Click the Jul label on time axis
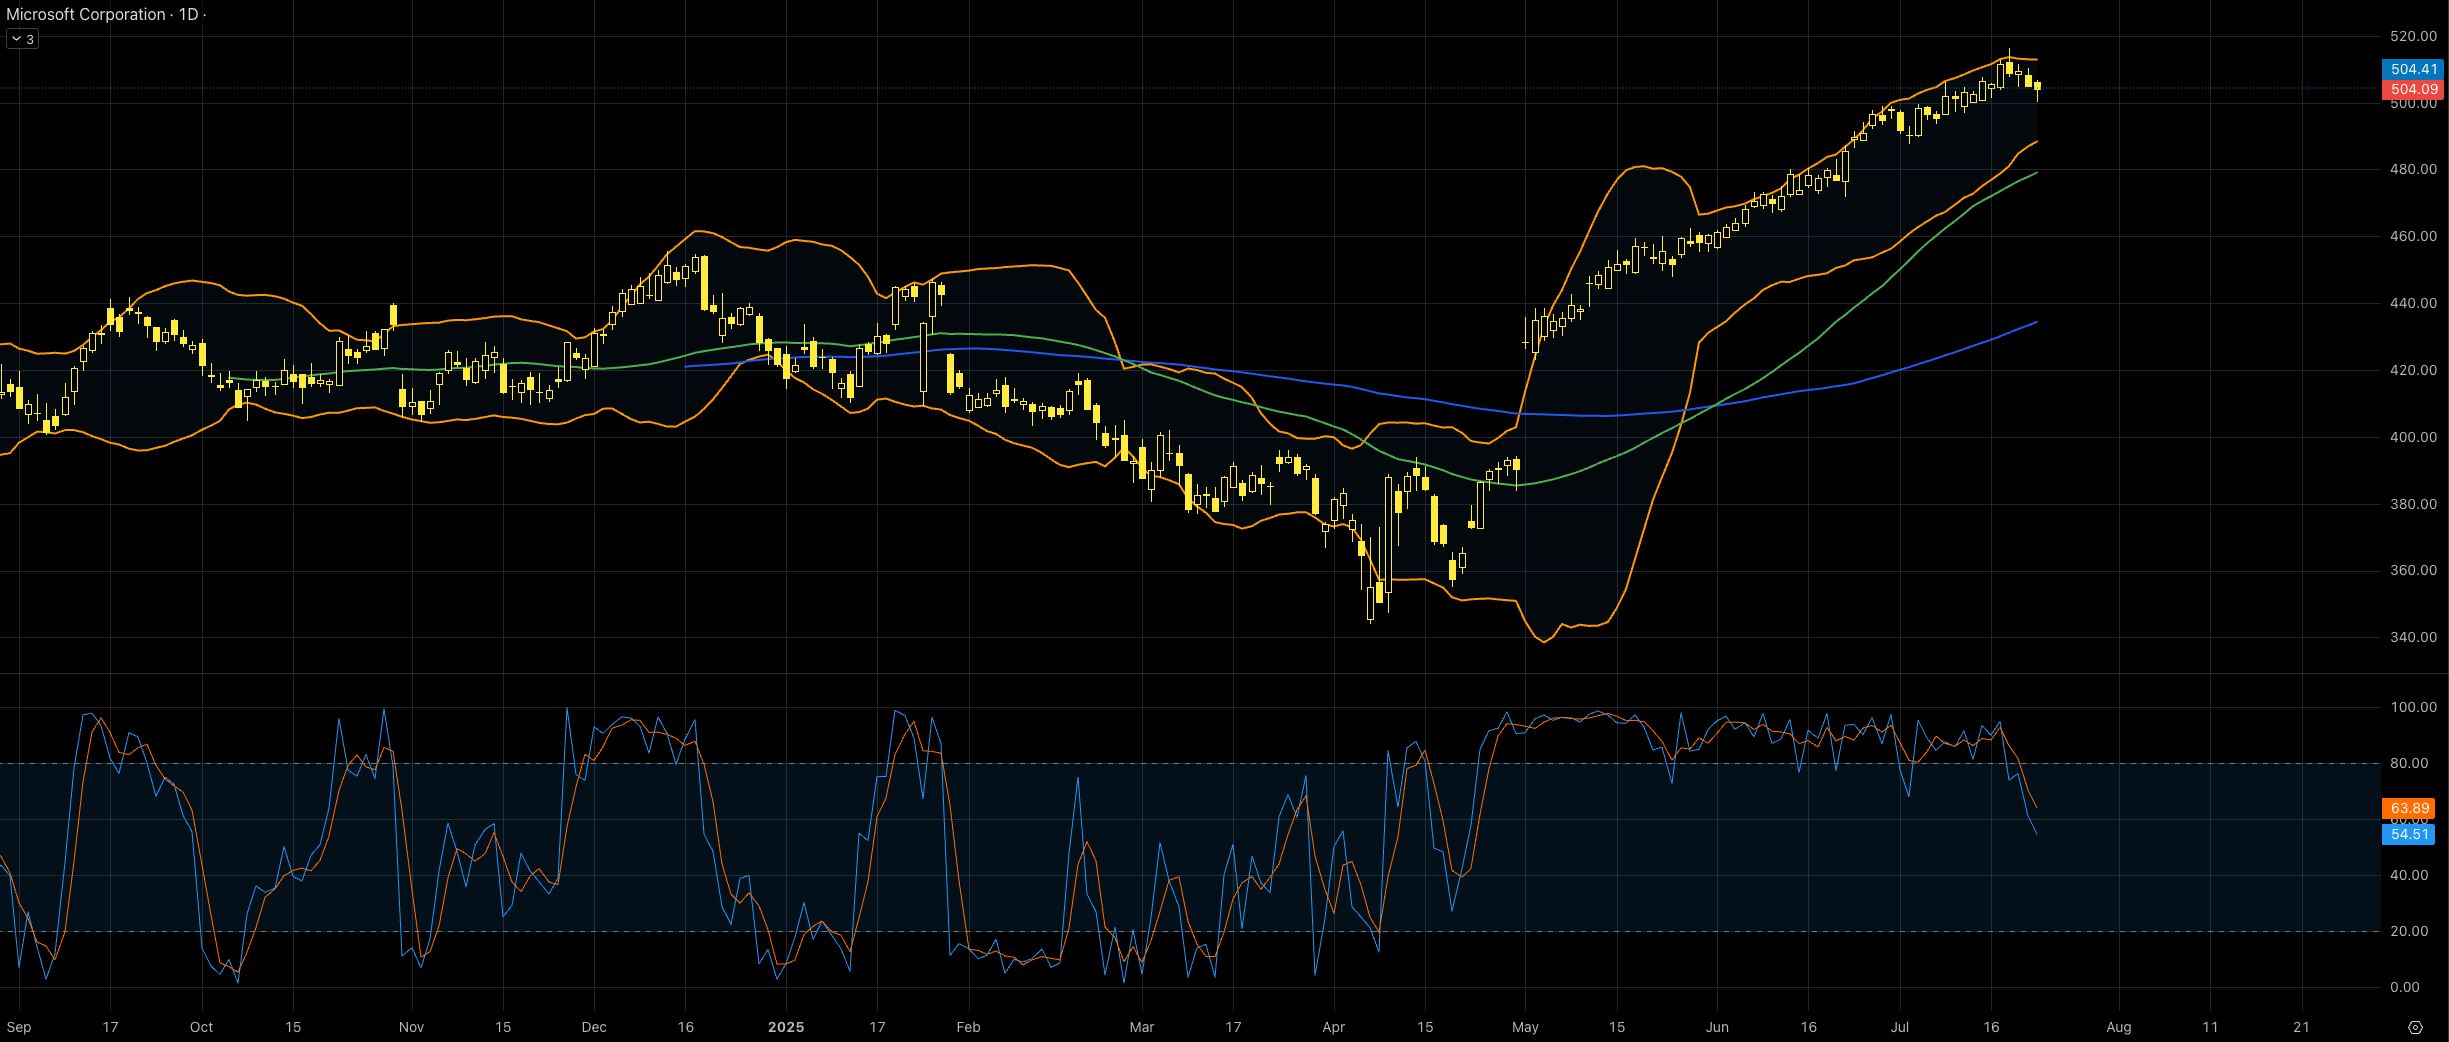Image resolution: width=2449 pixels, height=1042 pixels. pyautogui.click(x=1899, y=1027)
